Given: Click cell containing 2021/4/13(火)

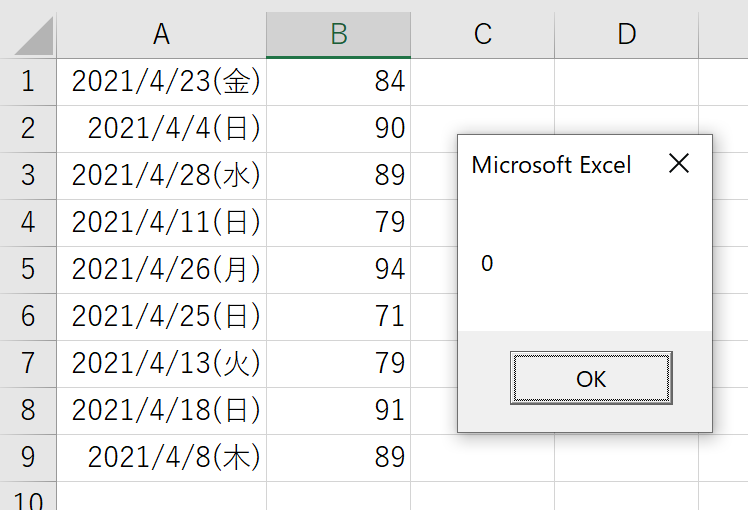Looking at the screenshot, I should click(x=161, y=364).
